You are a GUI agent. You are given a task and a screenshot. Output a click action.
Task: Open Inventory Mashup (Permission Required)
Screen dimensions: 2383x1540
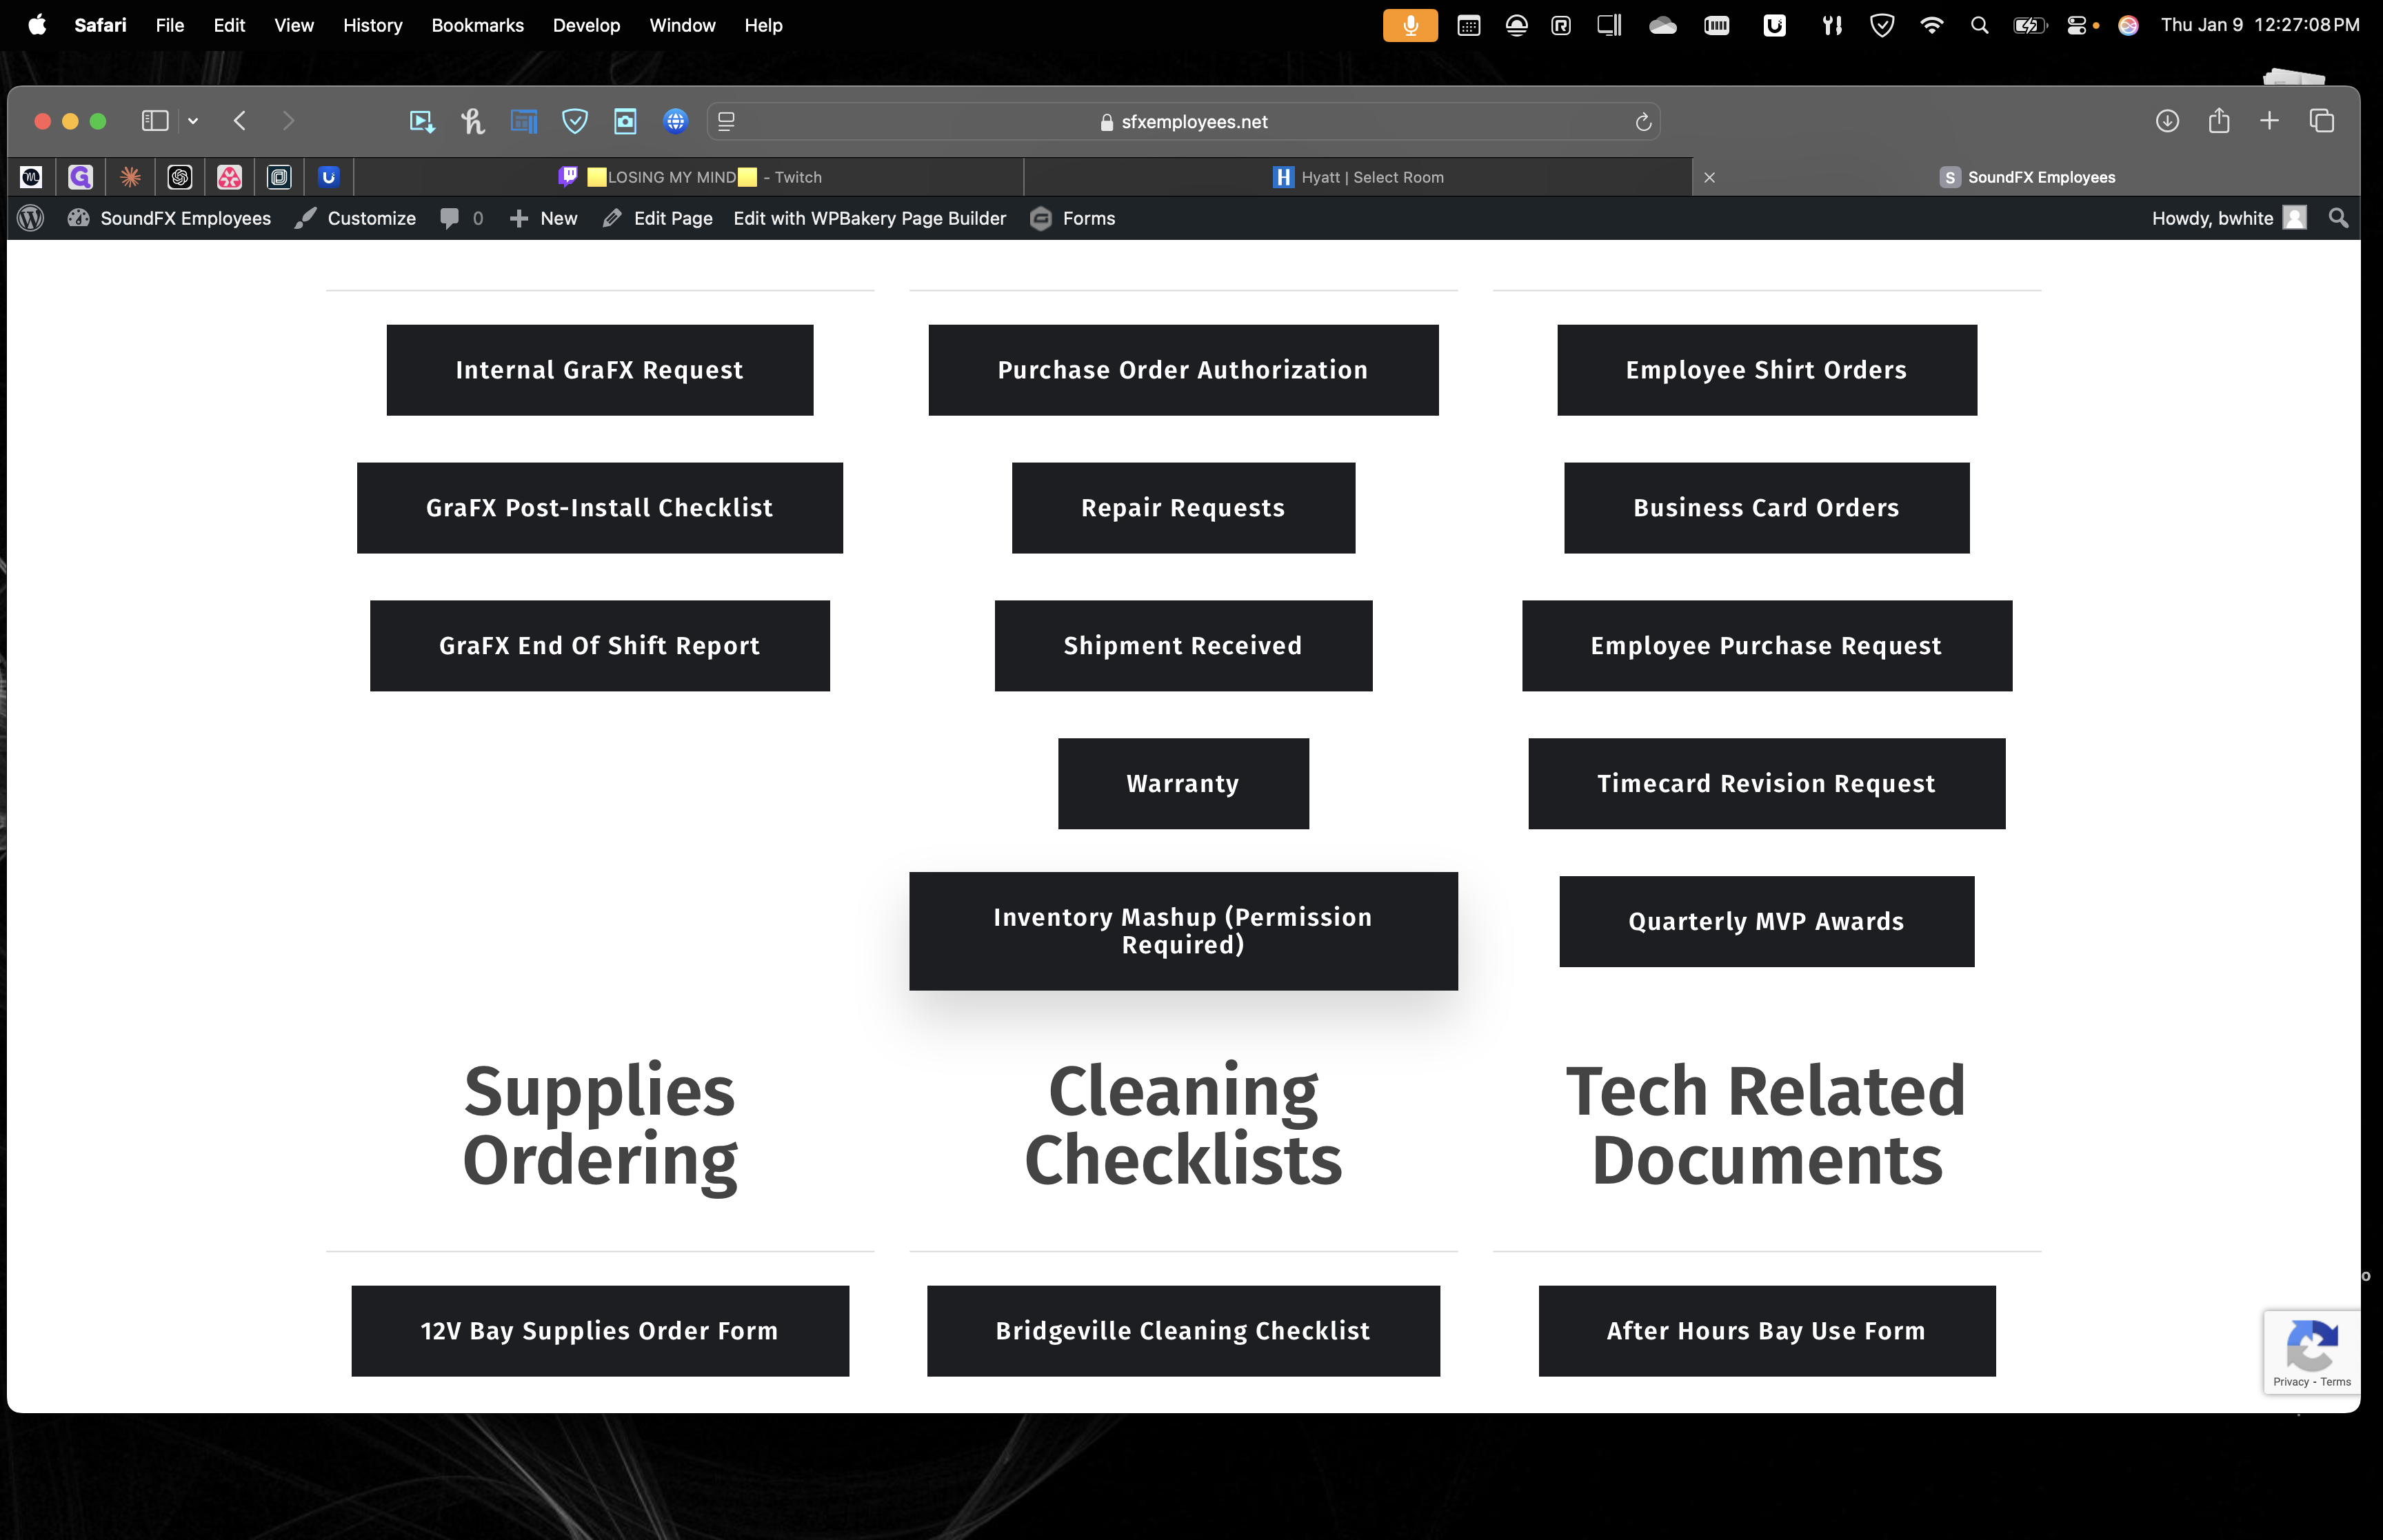pyautogui.click(x=1183, y=931)
